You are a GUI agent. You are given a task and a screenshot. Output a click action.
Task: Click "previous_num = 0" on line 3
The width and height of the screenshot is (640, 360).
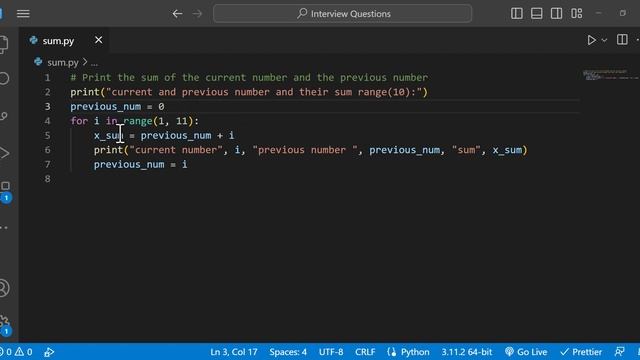[117, 107]
